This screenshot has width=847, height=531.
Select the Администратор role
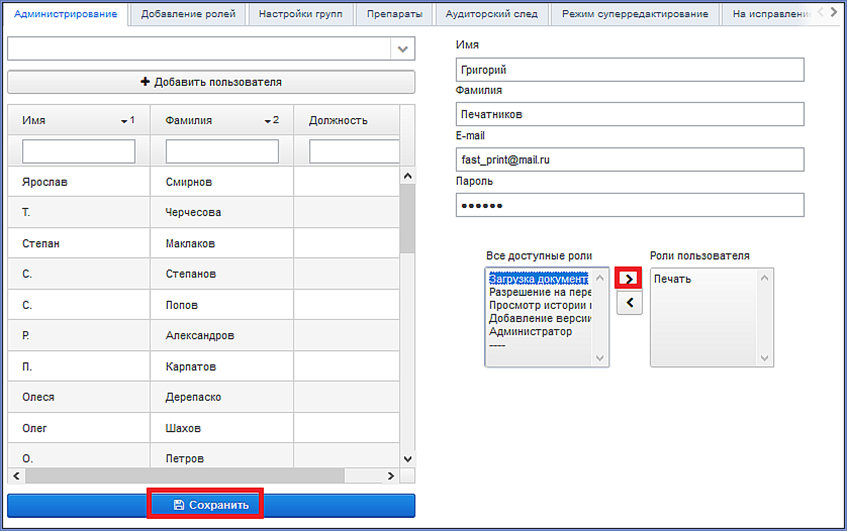[530, 332]
